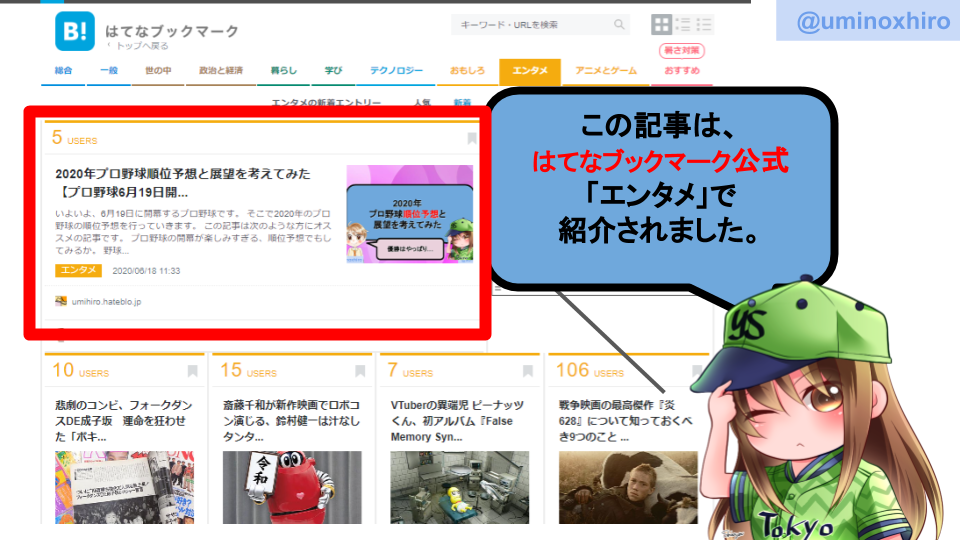The height and width of the screenshot is (540, 960).
Task: Click the エンタメ tag on baseball article
Action: [78, 270]
